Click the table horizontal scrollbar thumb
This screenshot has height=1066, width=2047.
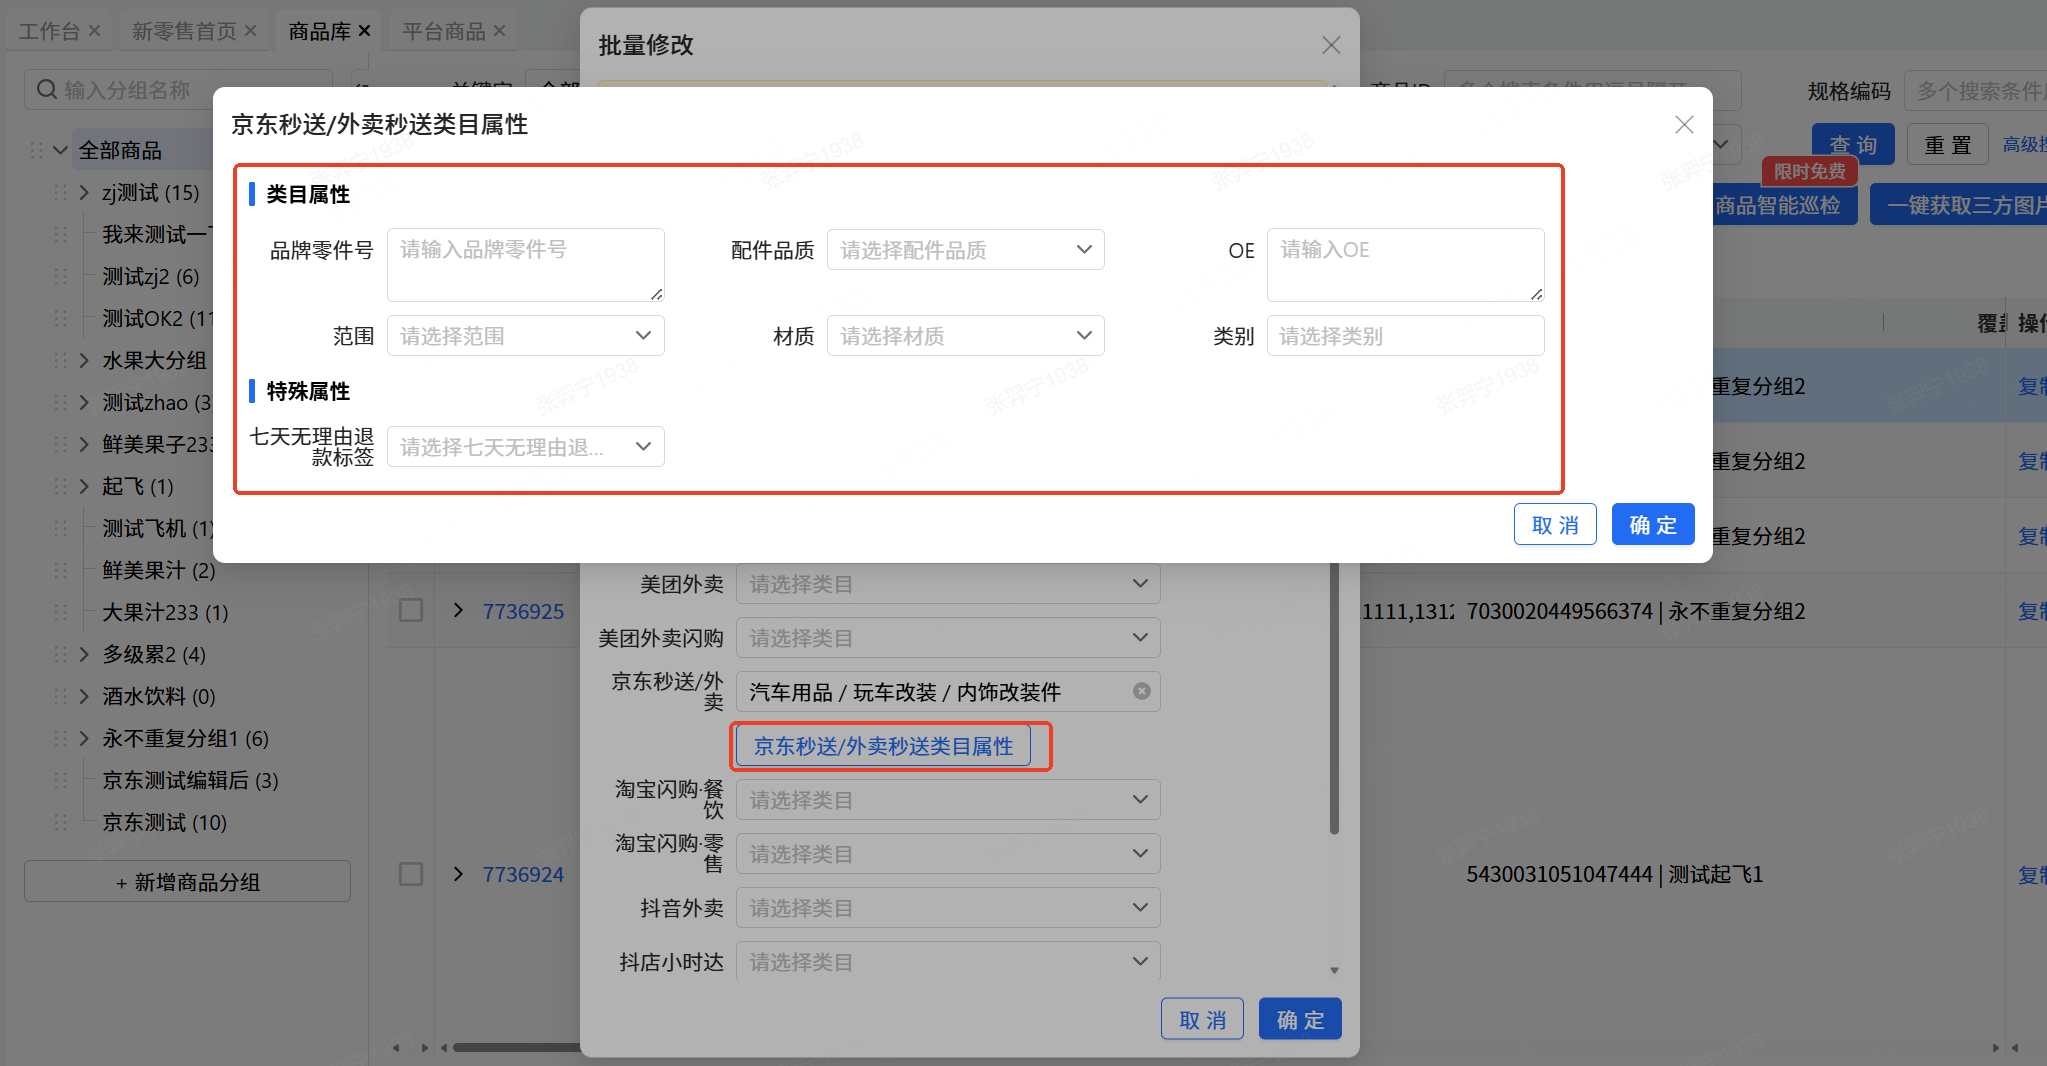click(516, 1048)
